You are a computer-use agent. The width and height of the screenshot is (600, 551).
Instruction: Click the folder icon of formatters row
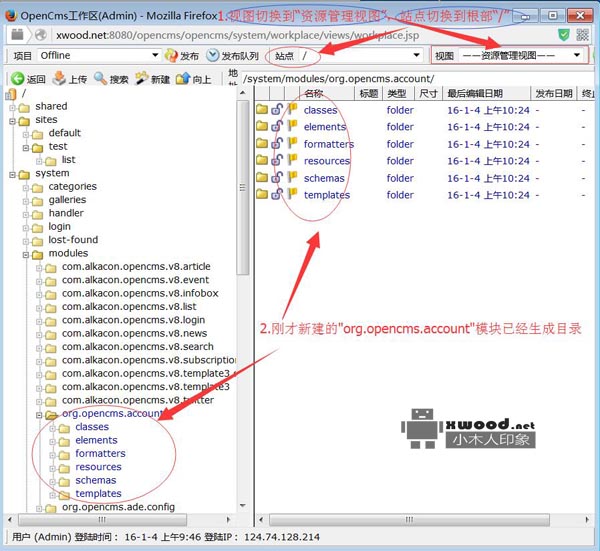click(262, 143)
